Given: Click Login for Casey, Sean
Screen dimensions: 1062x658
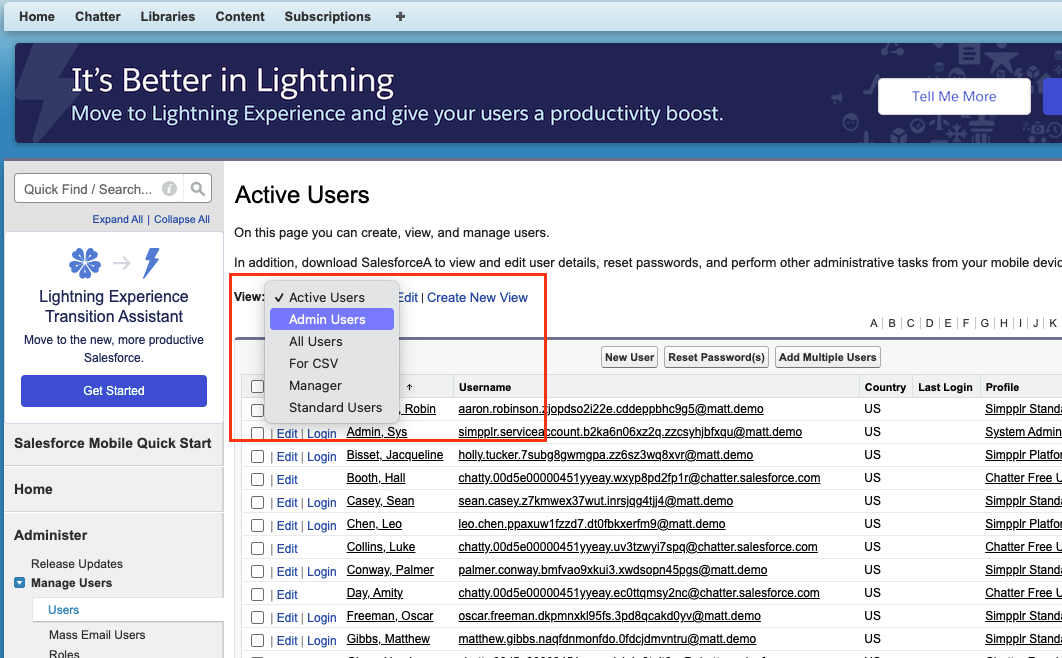Looking at the screenshot, I should click(x=322, y=502).
